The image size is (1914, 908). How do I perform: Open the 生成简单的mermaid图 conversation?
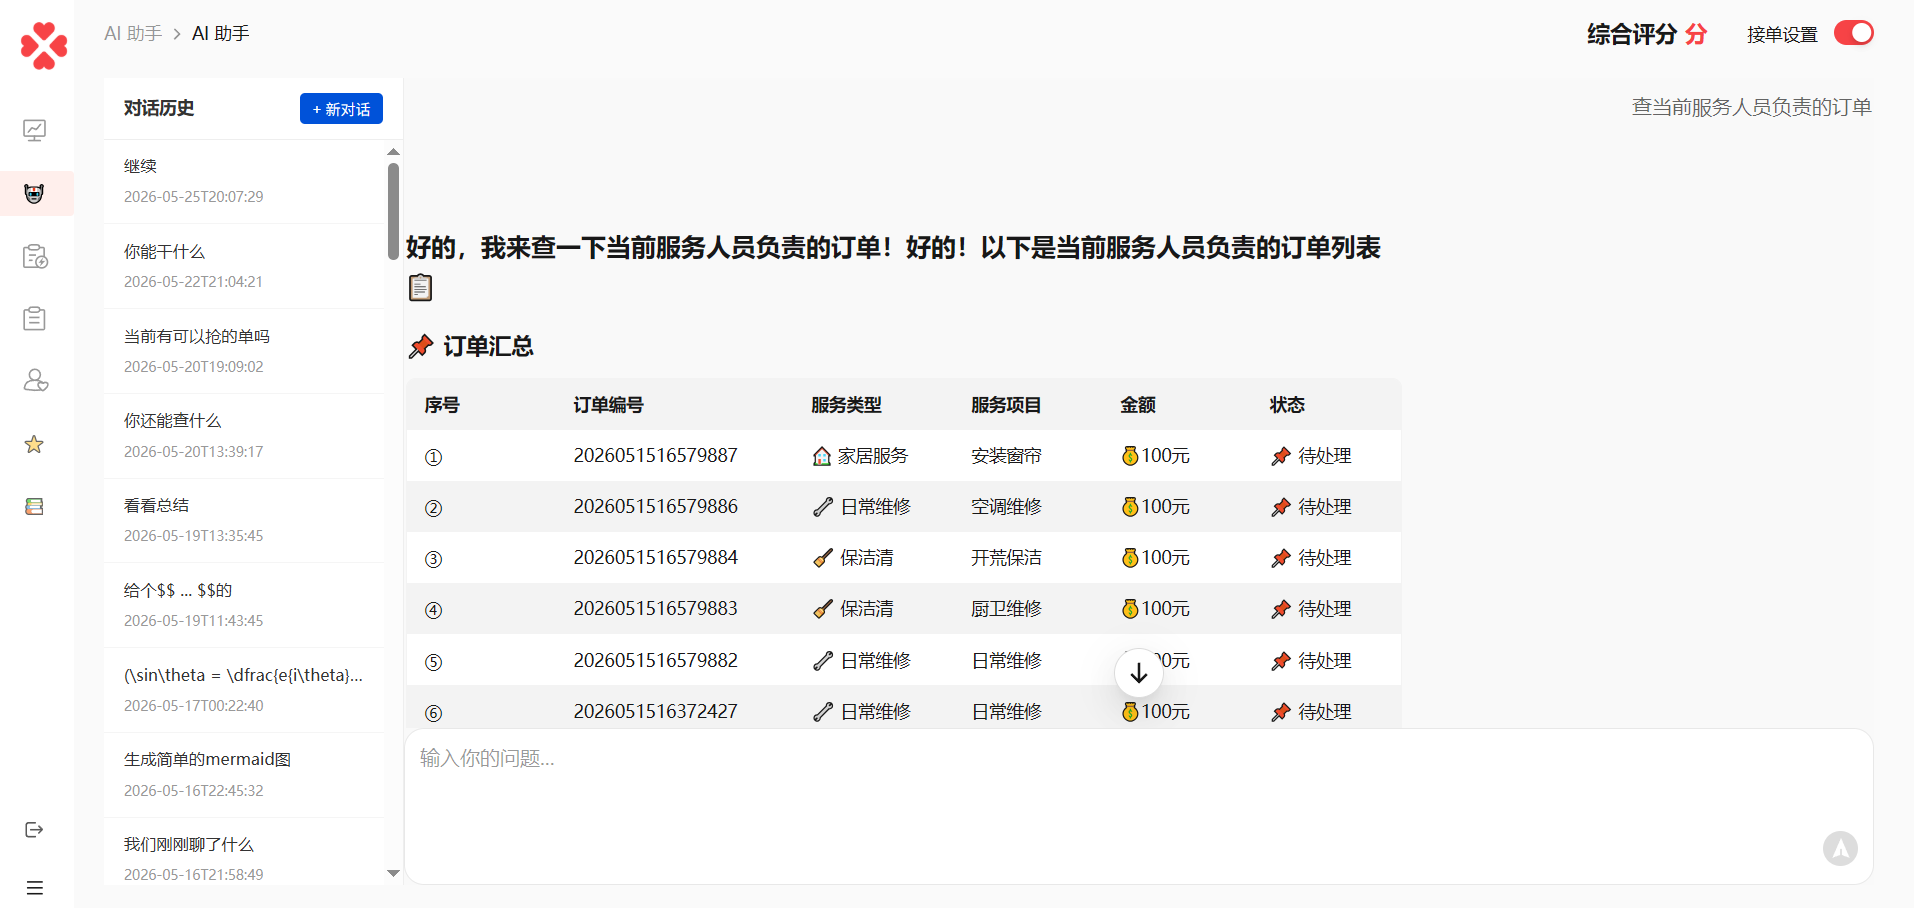244,775
